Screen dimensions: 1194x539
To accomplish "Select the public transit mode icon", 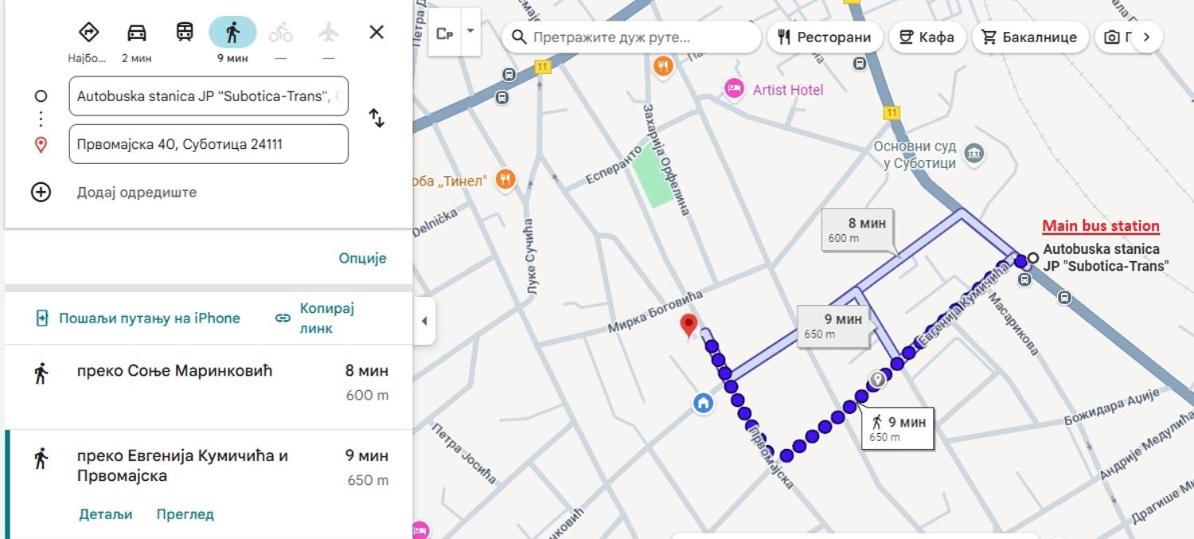I will click(185, 33).
